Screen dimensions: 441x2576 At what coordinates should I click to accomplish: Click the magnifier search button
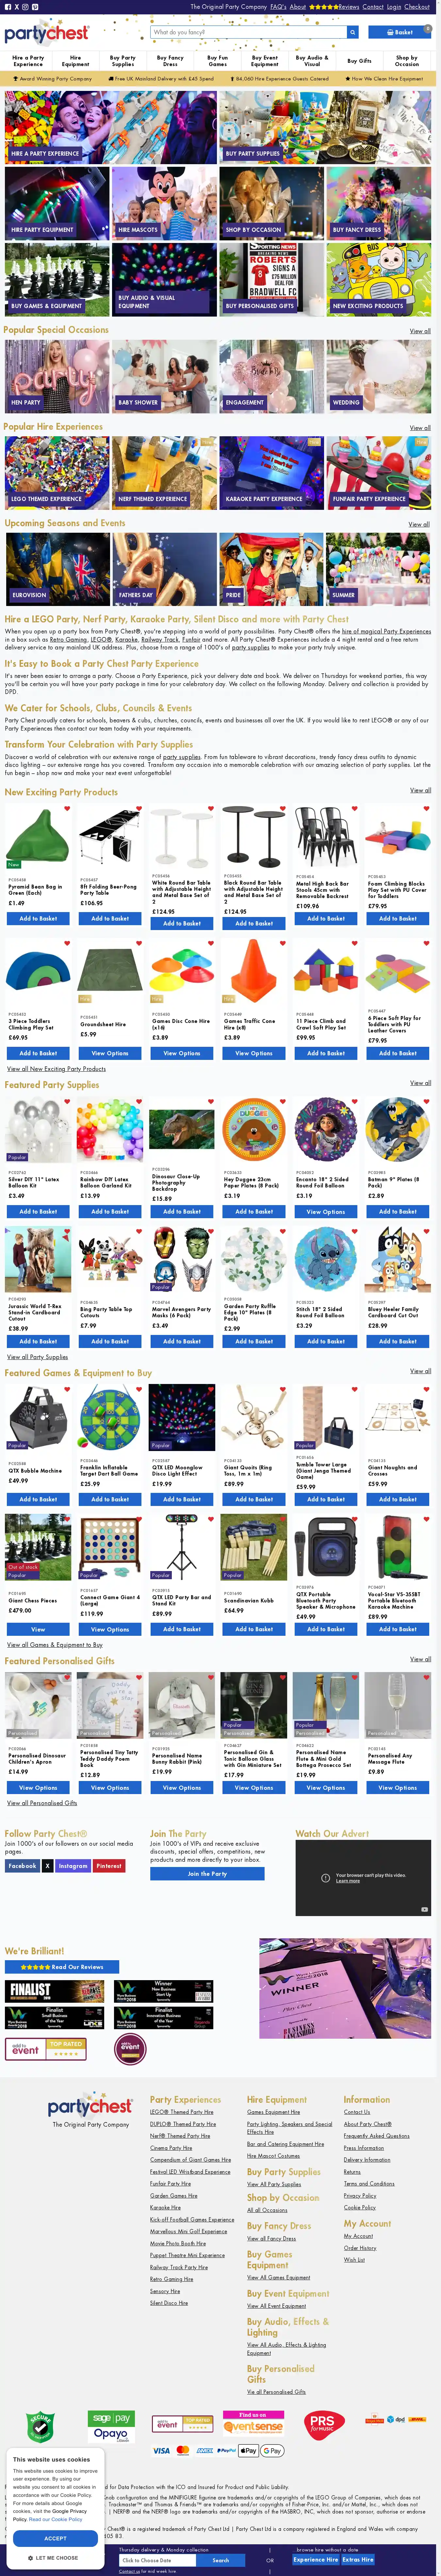point(352,32)
